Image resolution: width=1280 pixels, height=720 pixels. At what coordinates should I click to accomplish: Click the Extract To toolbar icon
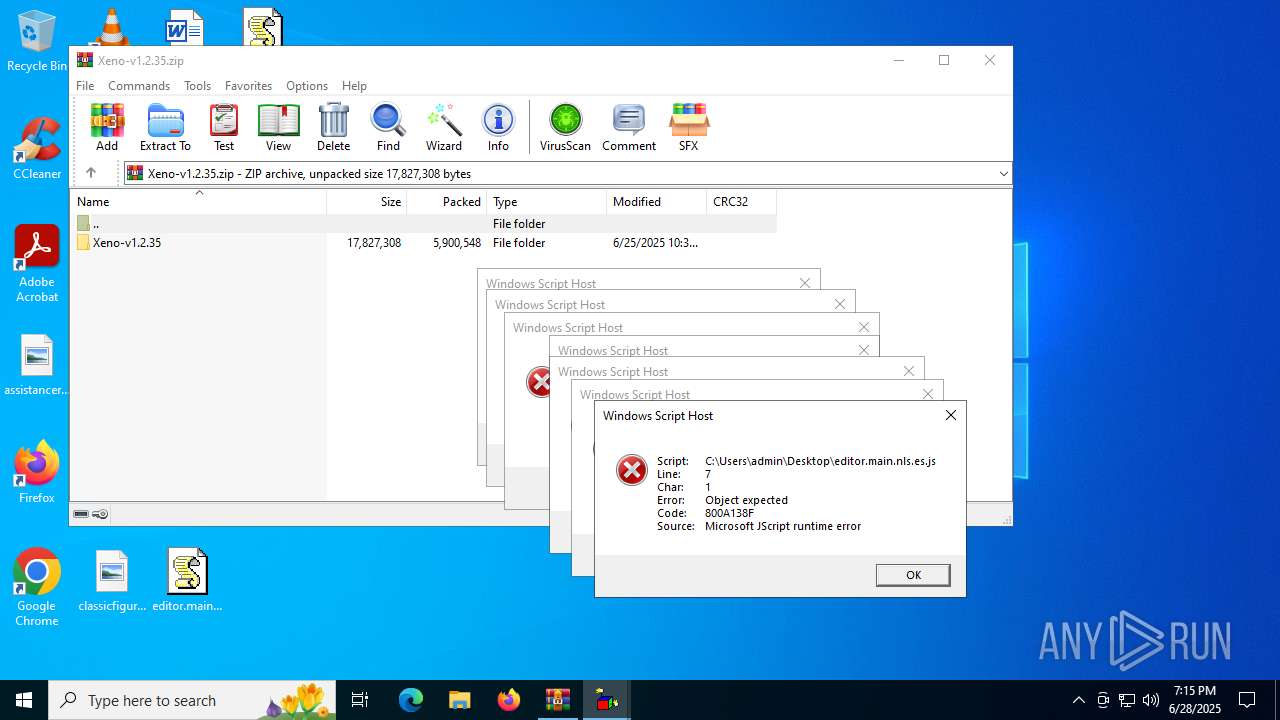pyautogui.click(x=165, y=127)
